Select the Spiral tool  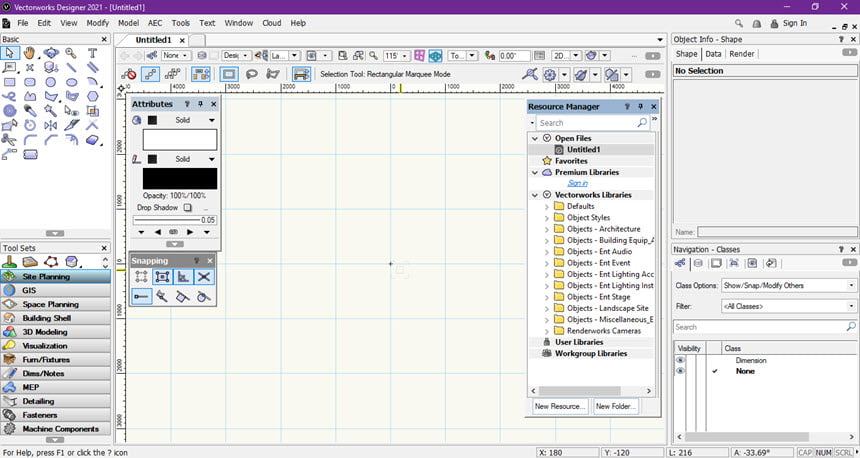tap(9, 111)
